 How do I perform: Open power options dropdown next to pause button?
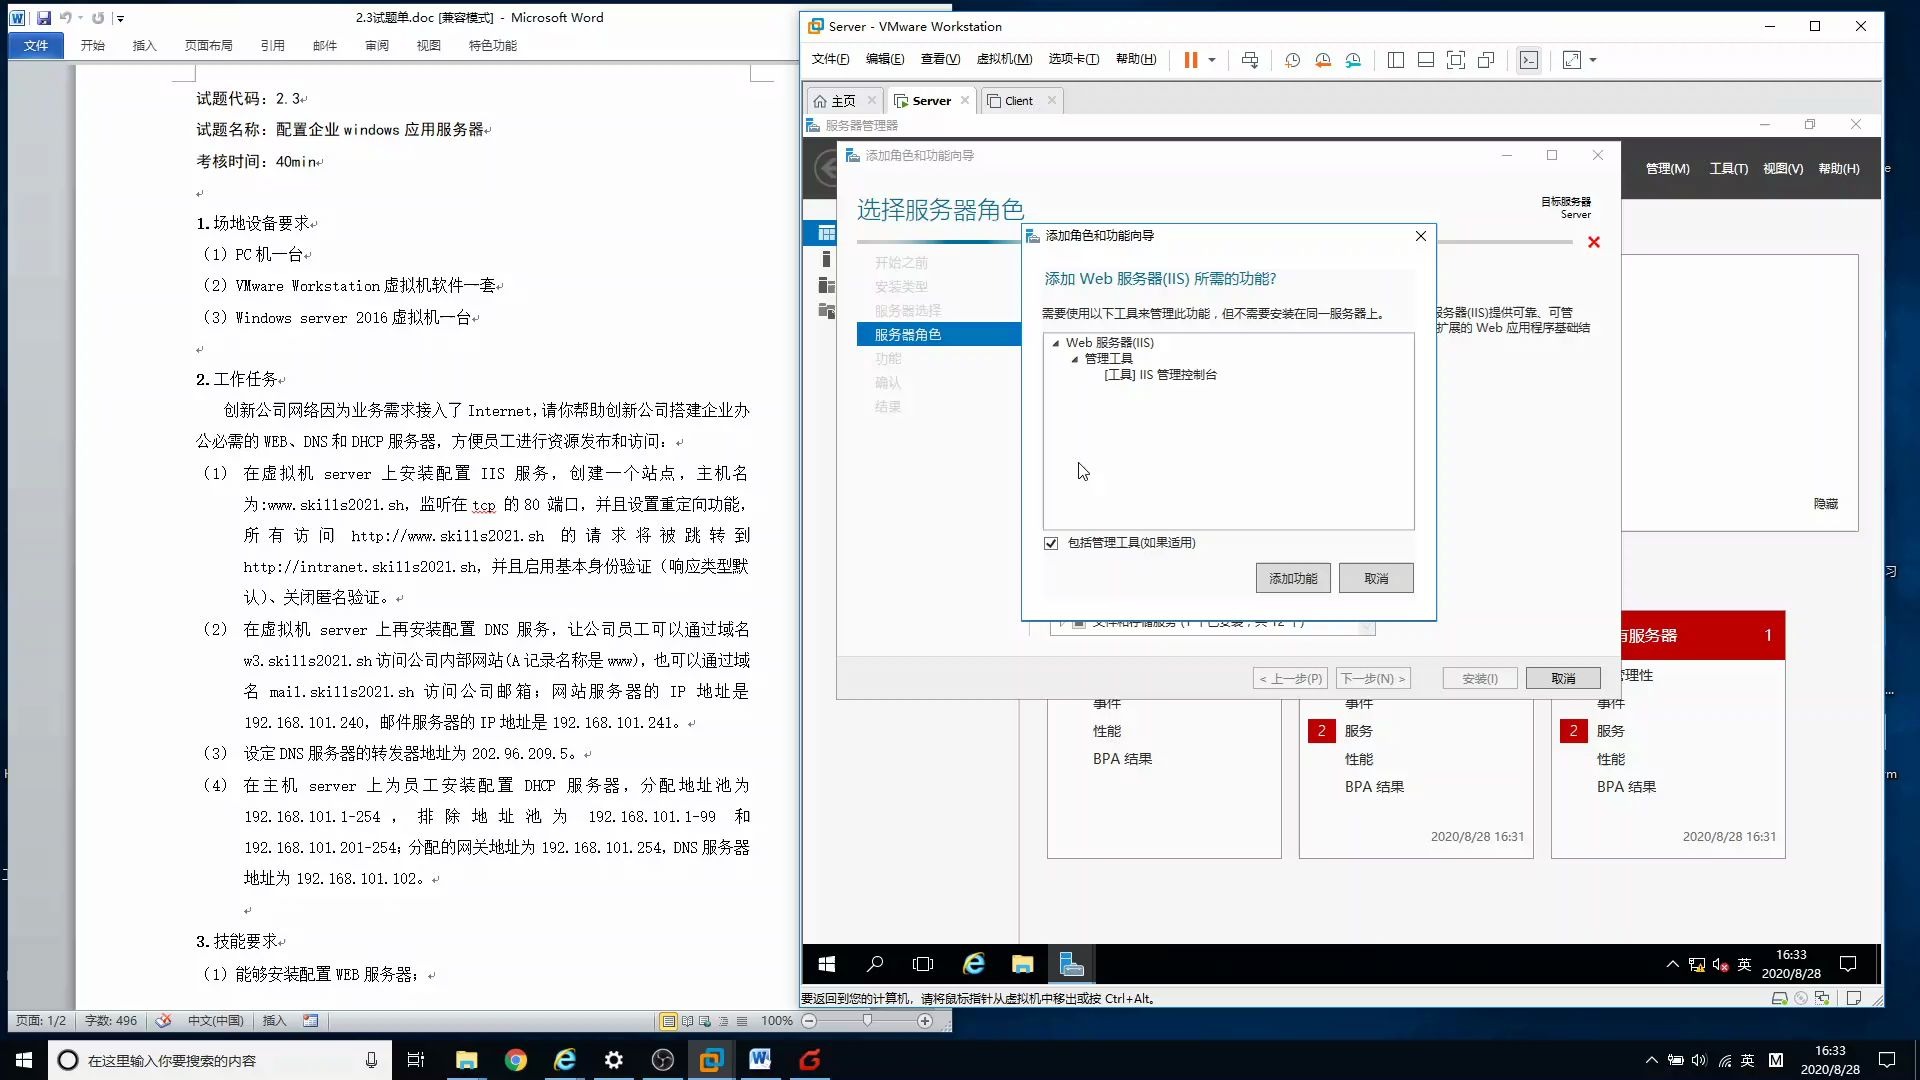[x=1212, y=60]
